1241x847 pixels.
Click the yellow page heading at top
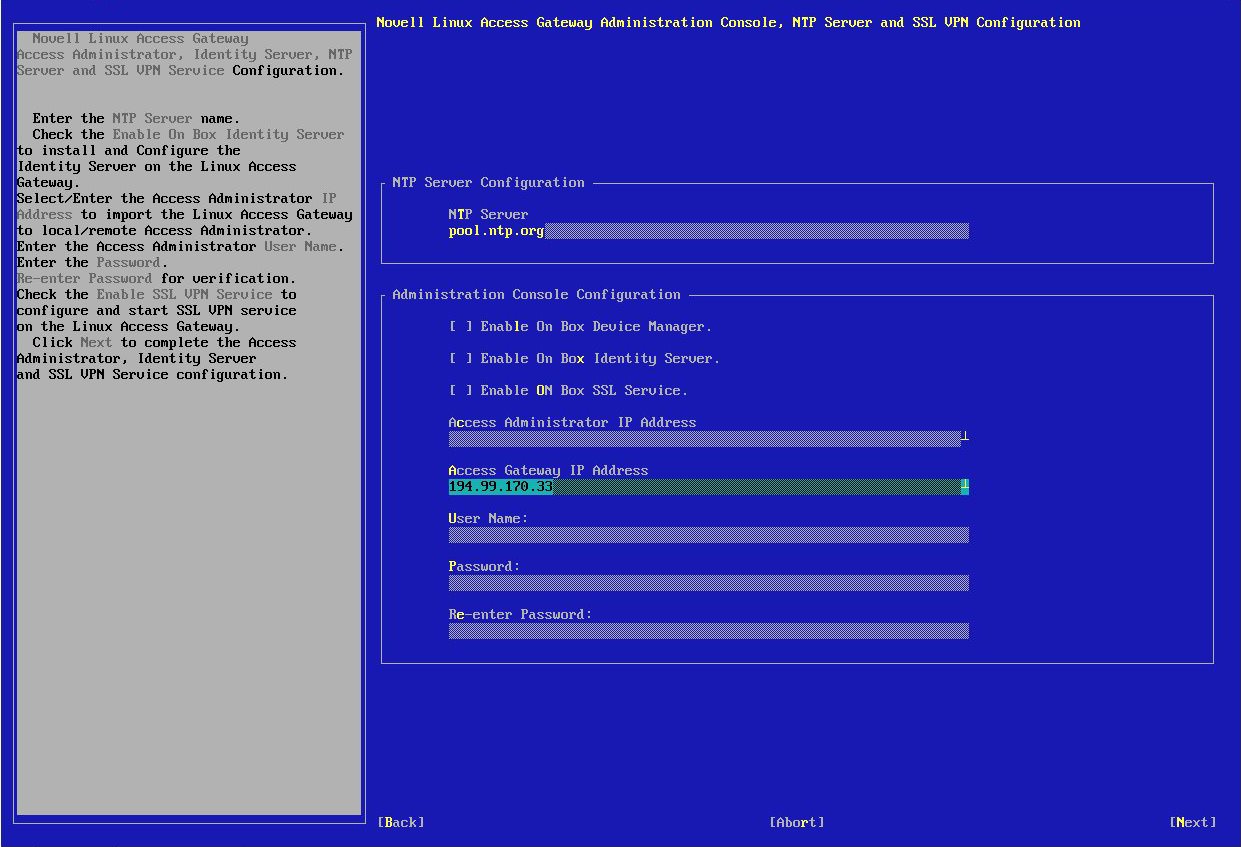[x=728, y=22]
